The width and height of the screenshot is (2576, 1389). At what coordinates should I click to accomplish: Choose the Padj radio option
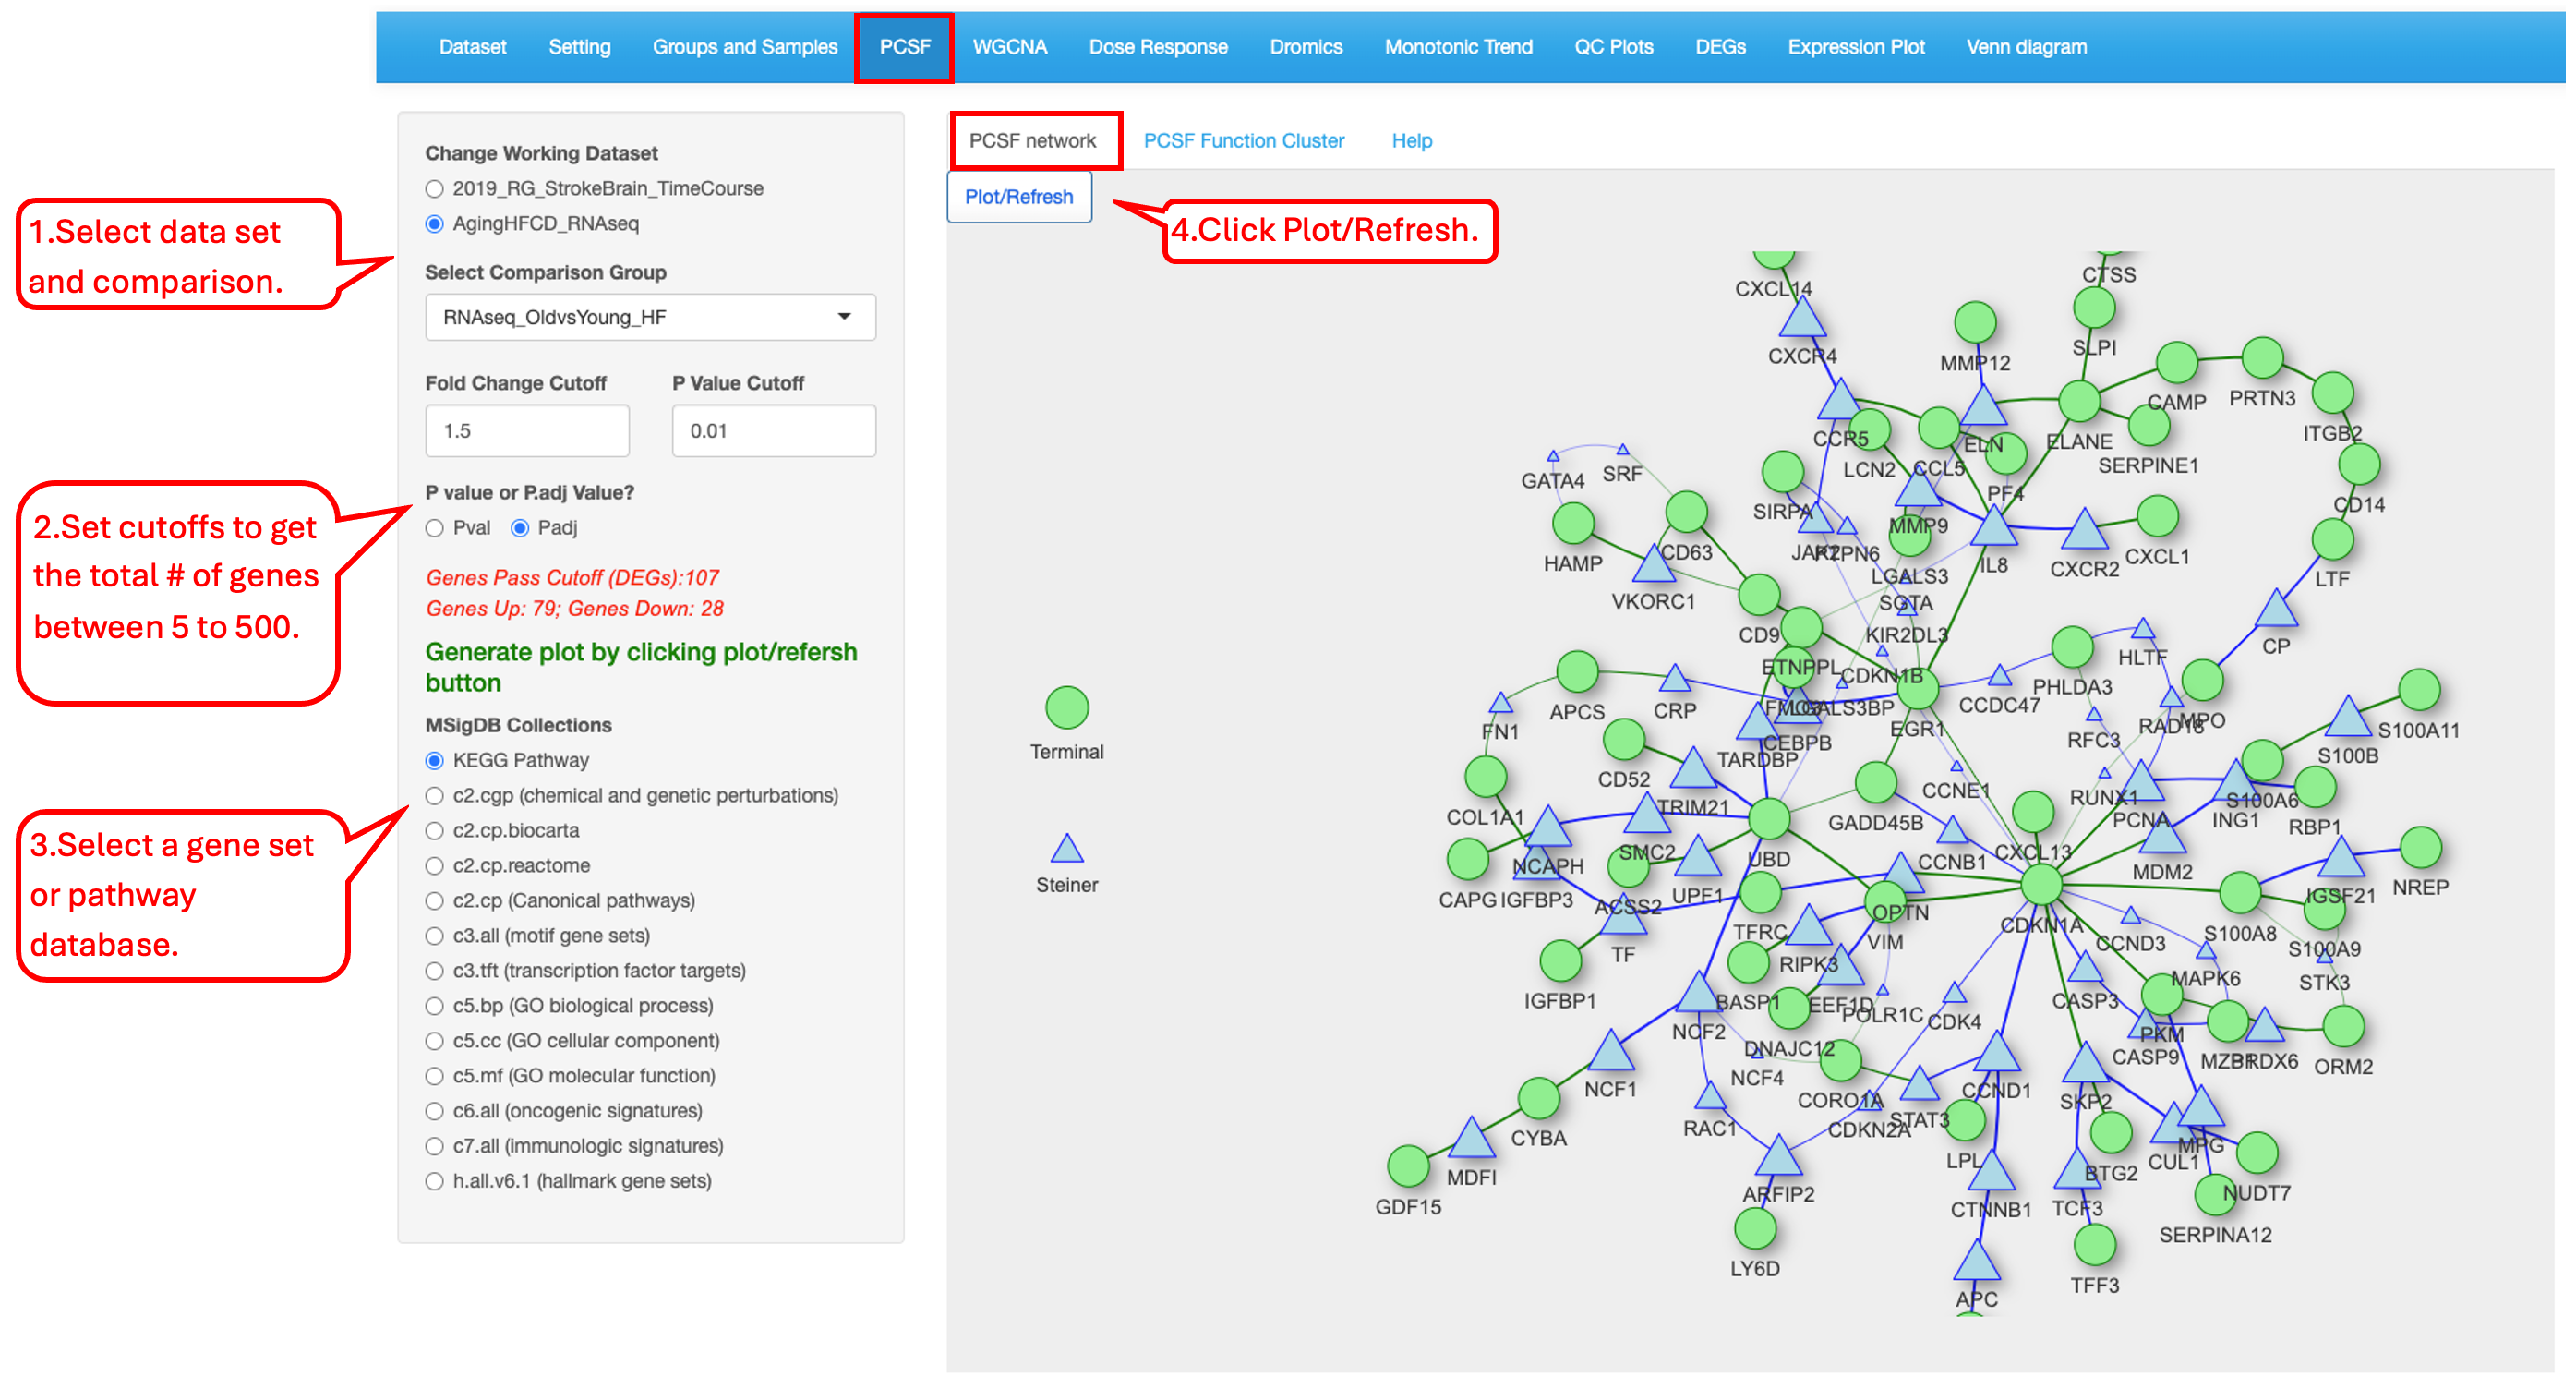(x=519, y=528)
